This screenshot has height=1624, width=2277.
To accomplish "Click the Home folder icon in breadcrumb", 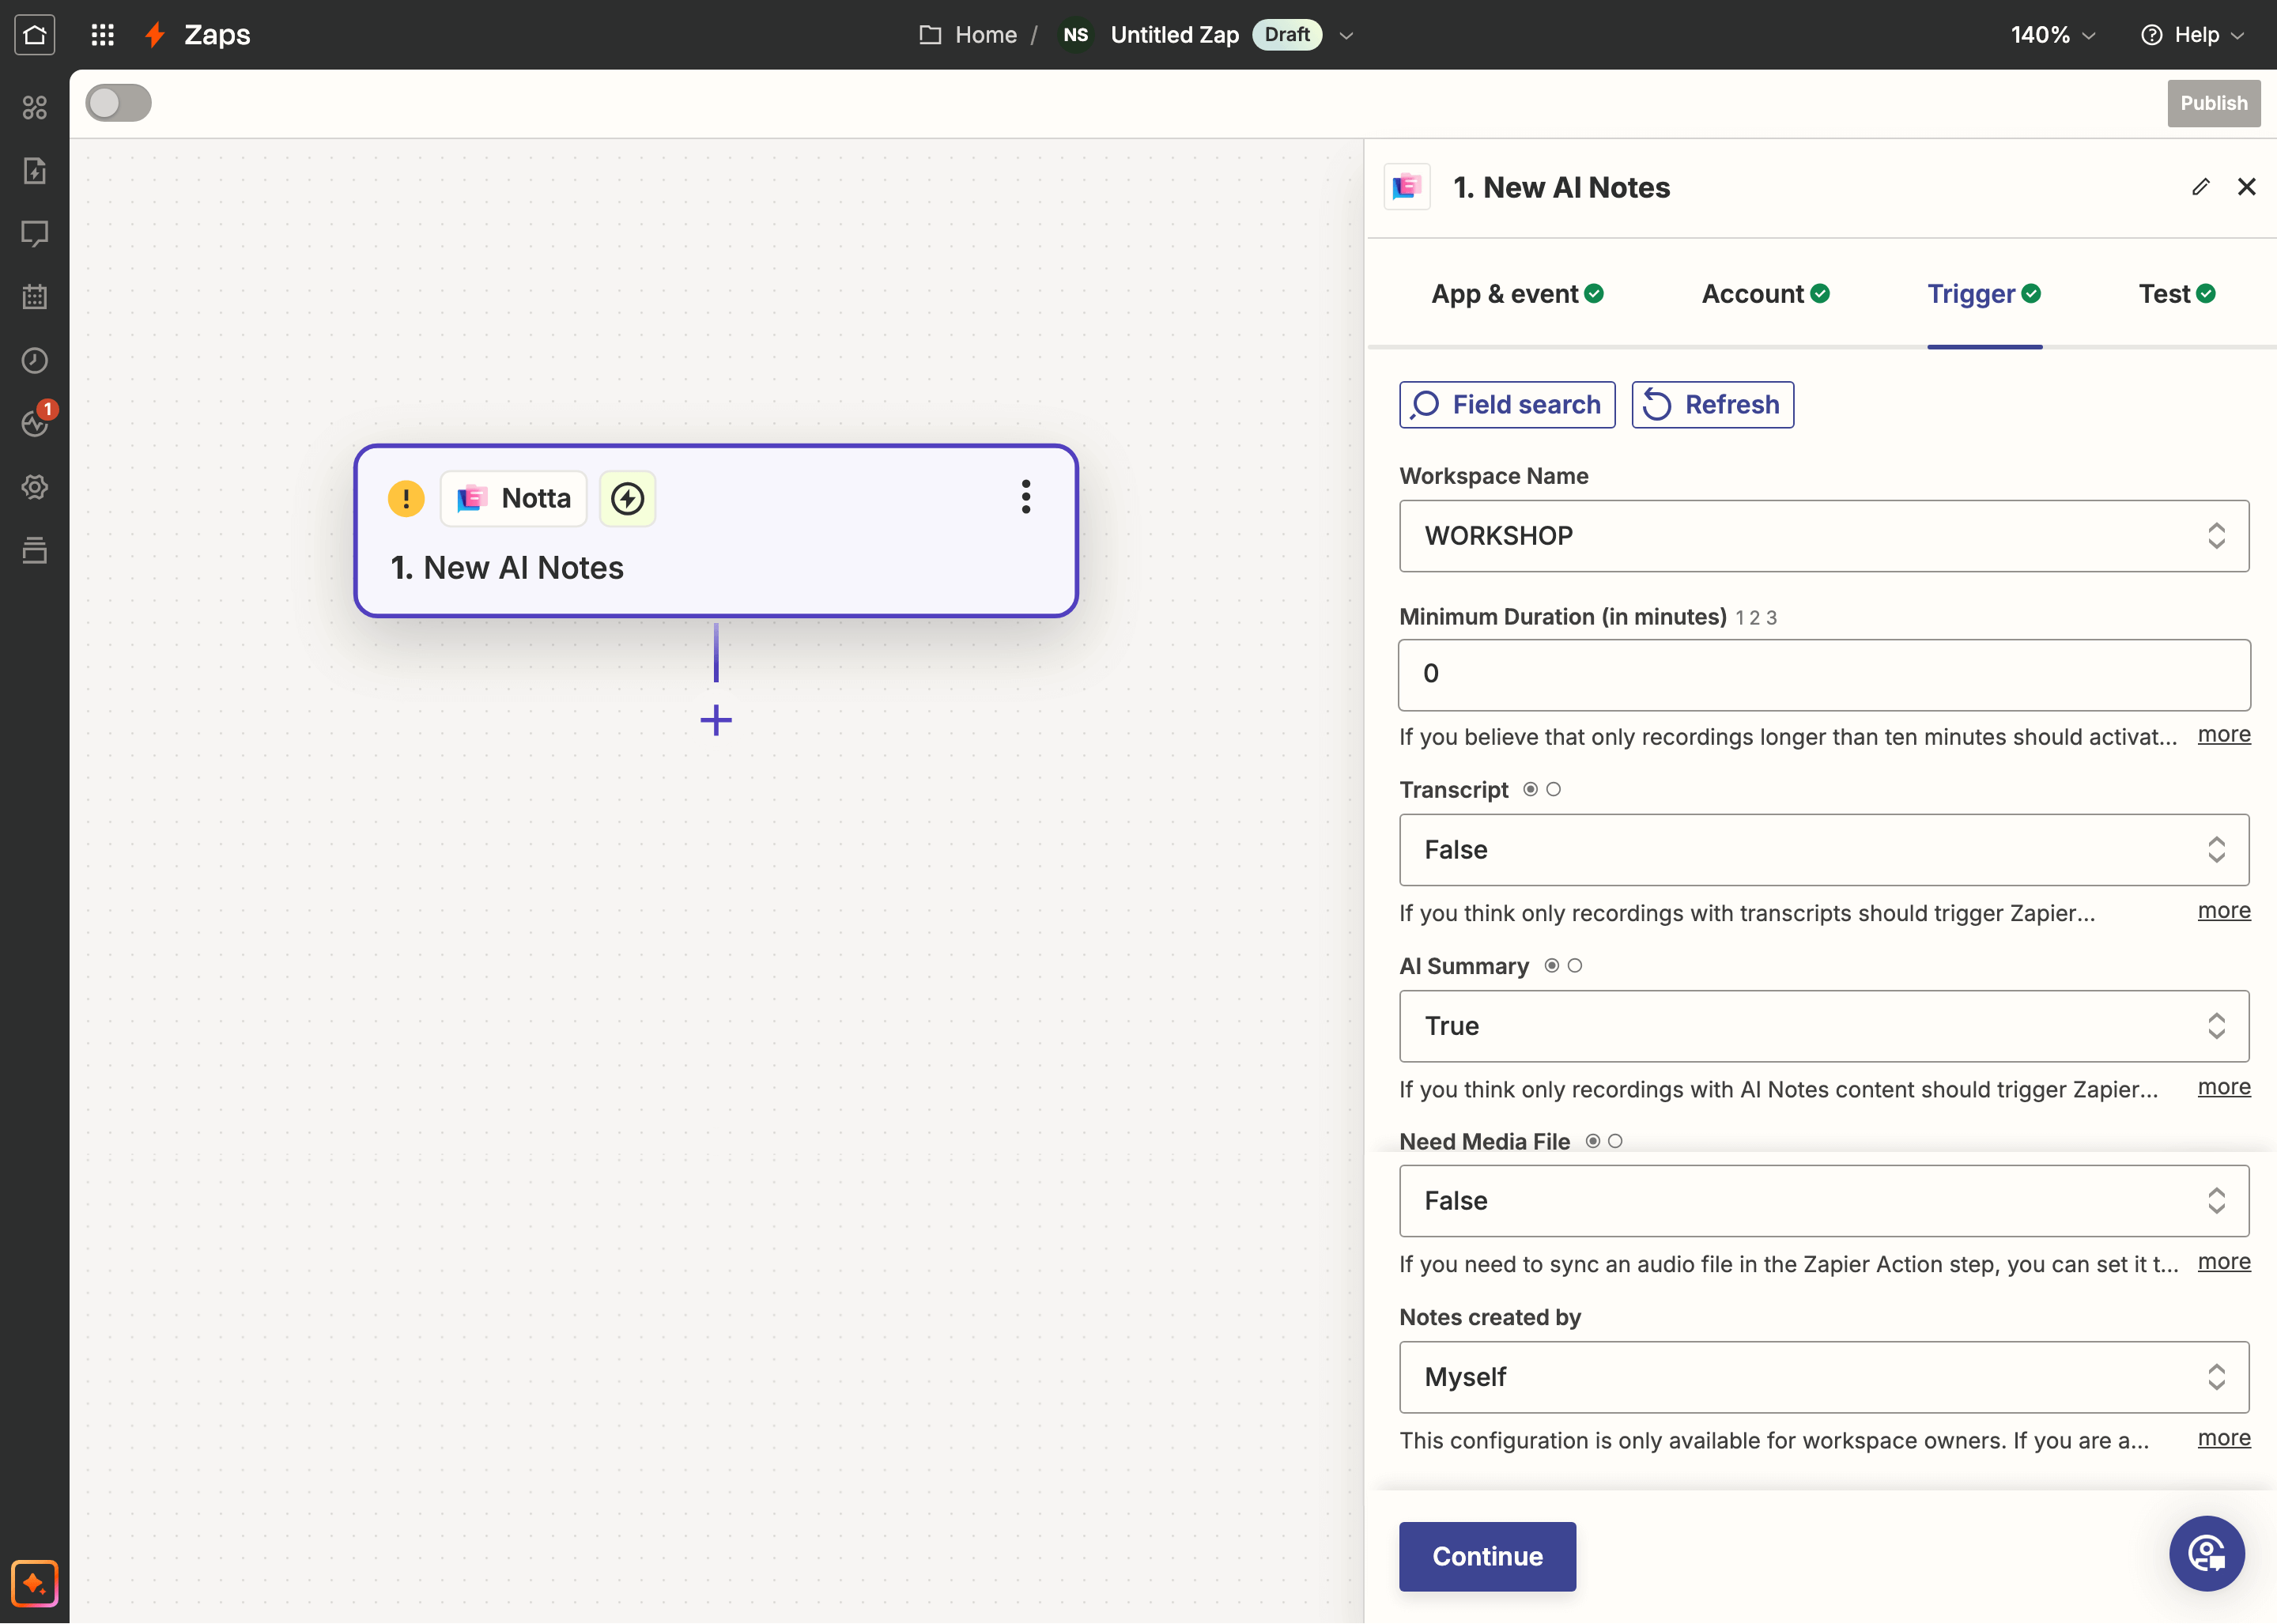I will click(x=930, y=35).
